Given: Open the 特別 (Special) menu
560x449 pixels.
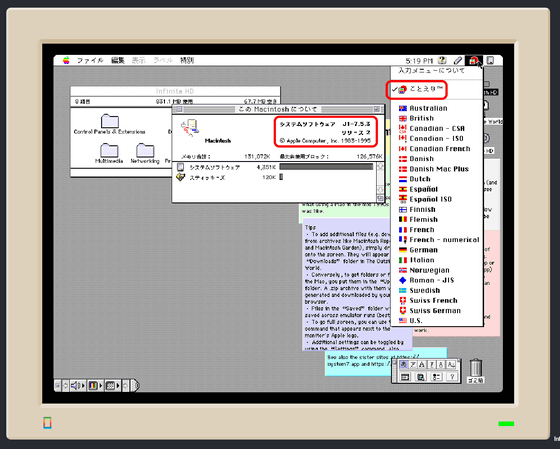Looking at the screenshot, I should click(x=187, y=60).
